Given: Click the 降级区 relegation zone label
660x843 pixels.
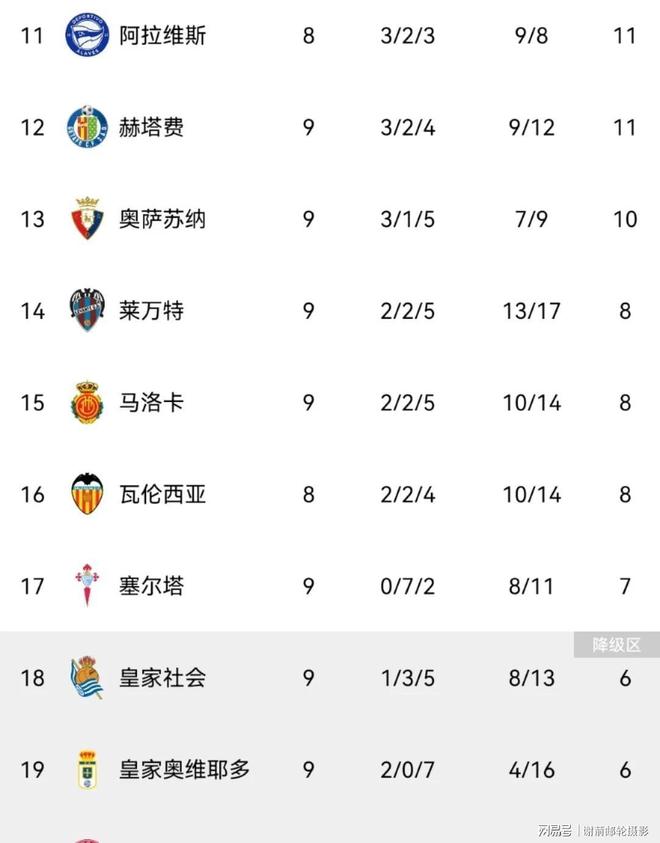Looking at the screenshot, I should (616, 645).
